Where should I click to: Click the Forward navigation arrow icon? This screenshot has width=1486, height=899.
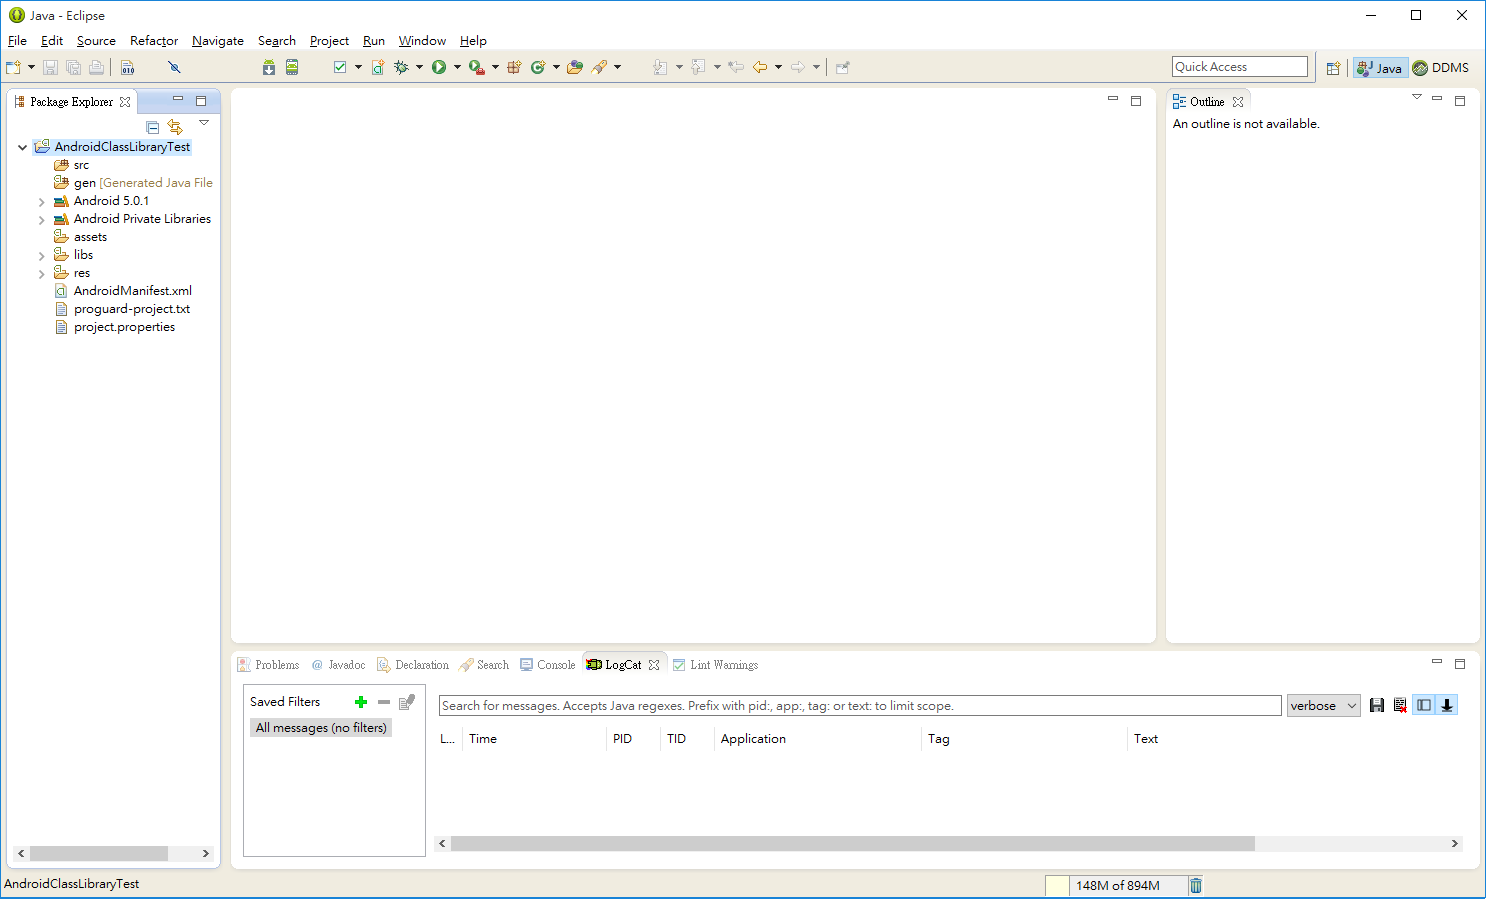click(798, 67)
